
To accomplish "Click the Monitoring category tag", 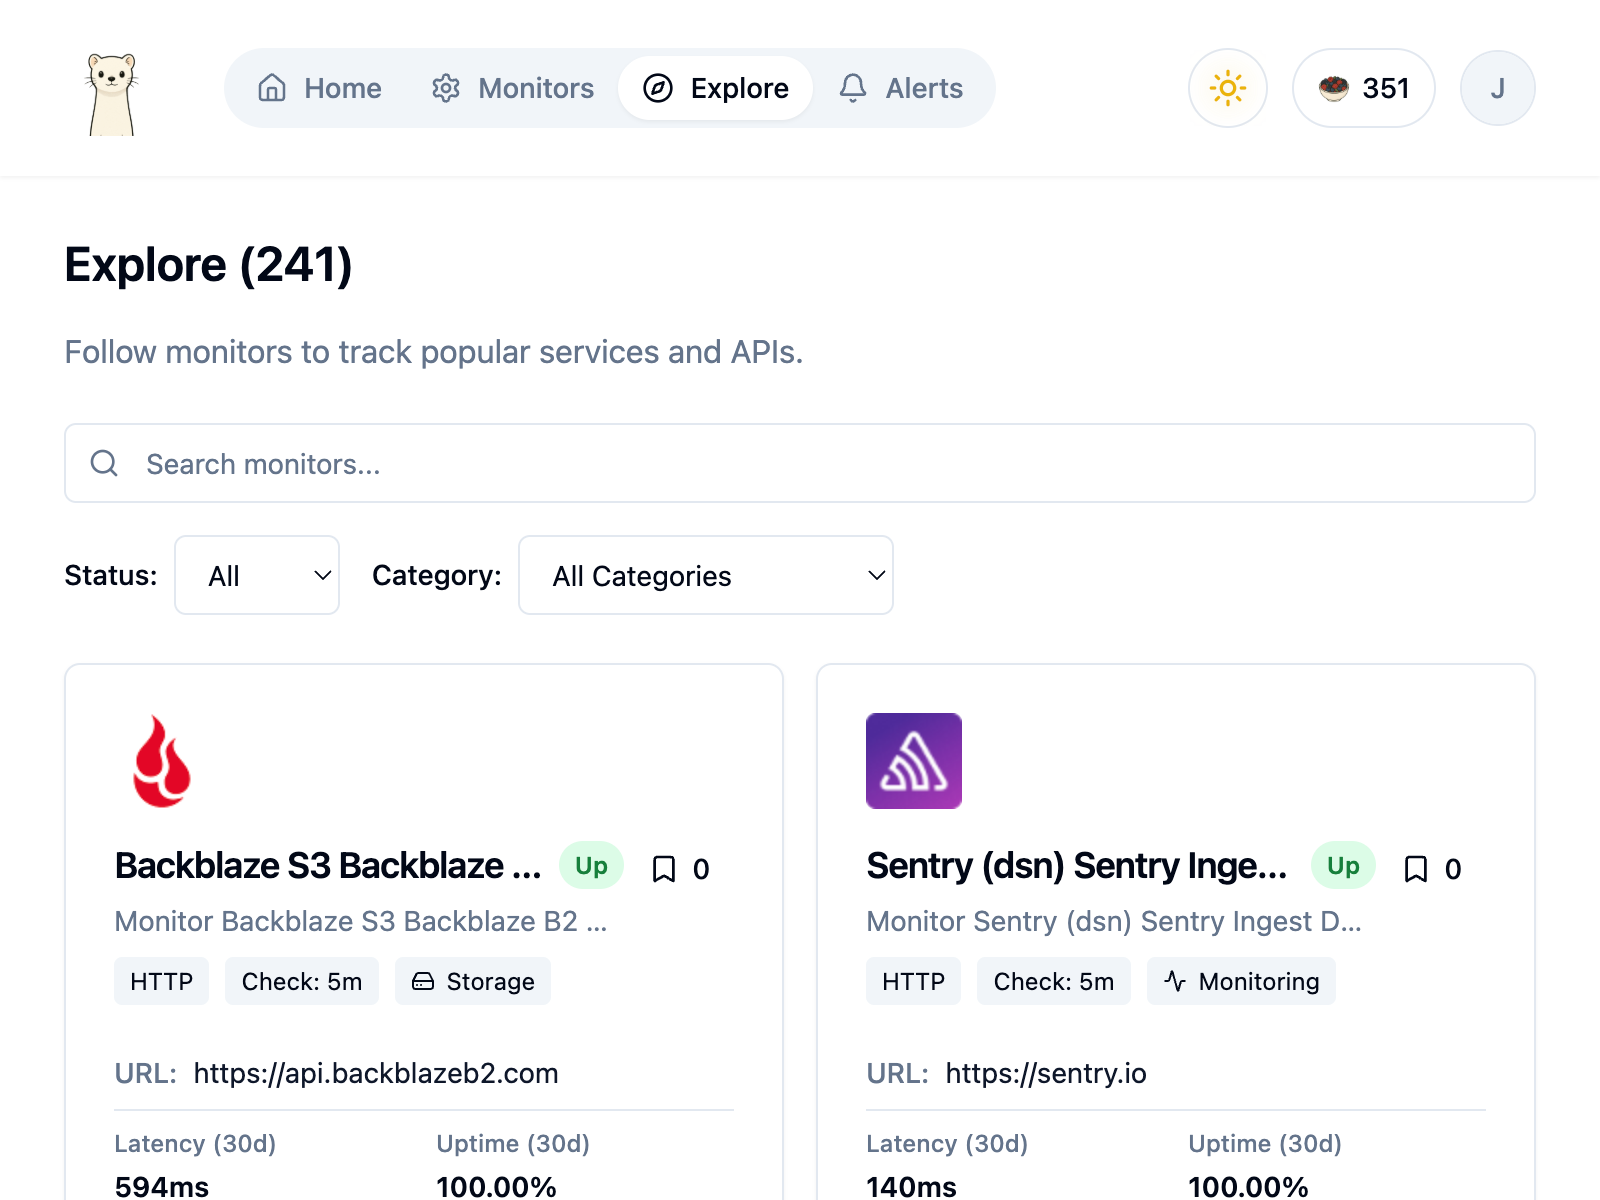I will click(1241, 981).
